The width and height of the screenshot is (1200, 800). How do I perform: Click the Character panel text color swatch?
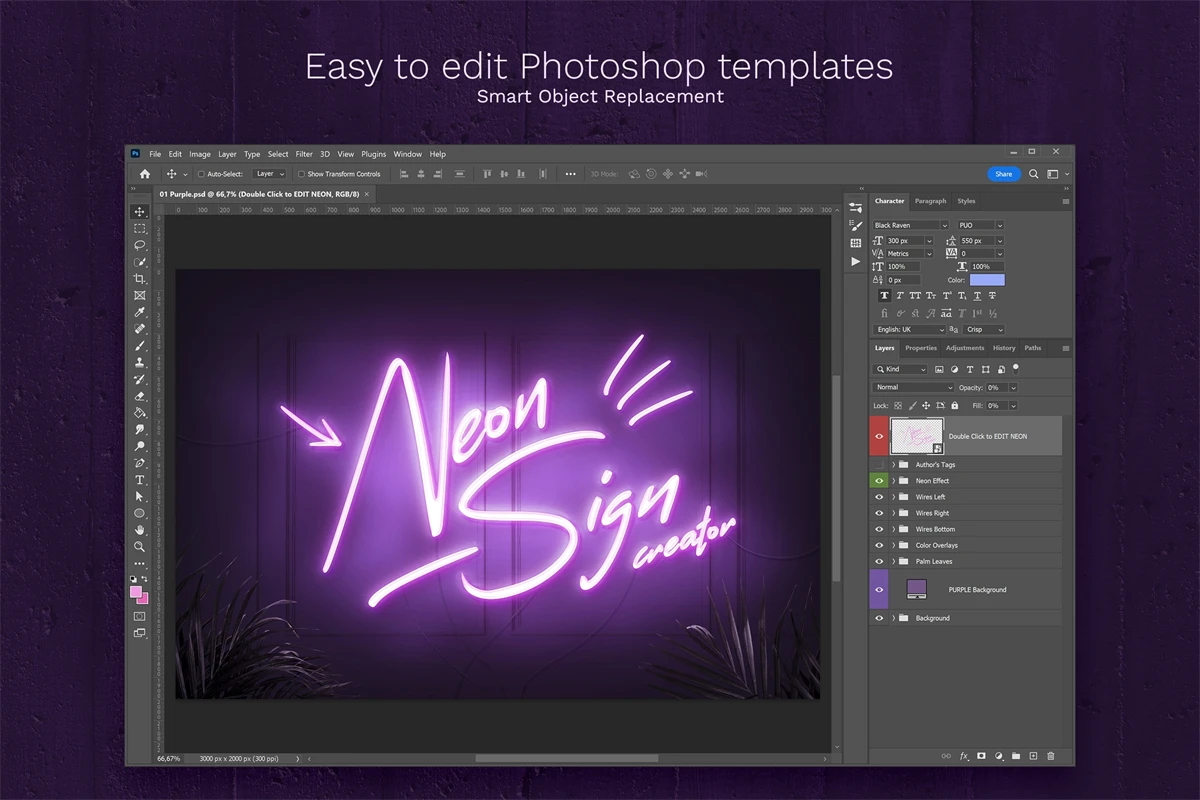[x=987, y=280]
